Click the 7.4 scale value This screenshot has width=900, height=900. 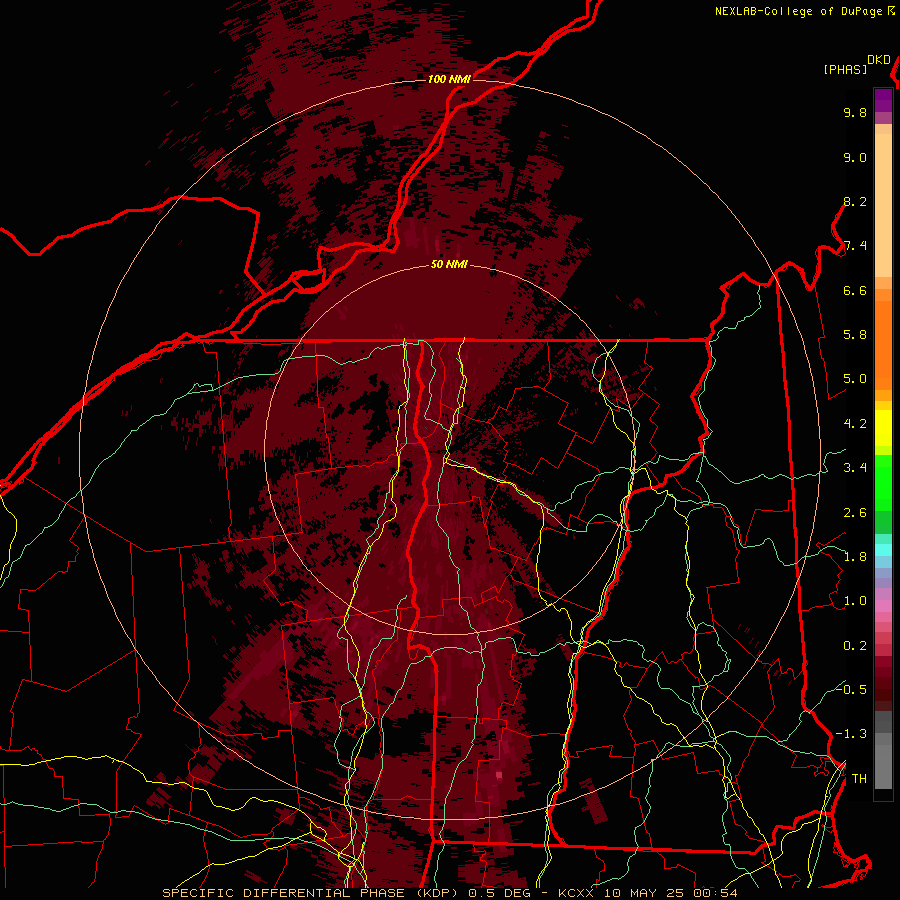[x=855, y=246]
